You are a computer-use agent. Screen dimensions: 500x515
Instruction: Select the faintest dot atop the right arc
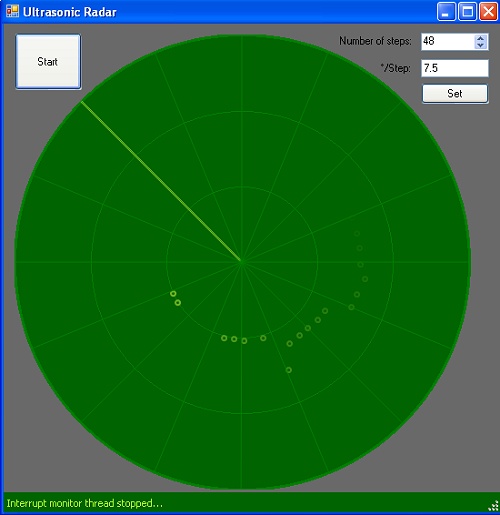[x=357, y=234]
